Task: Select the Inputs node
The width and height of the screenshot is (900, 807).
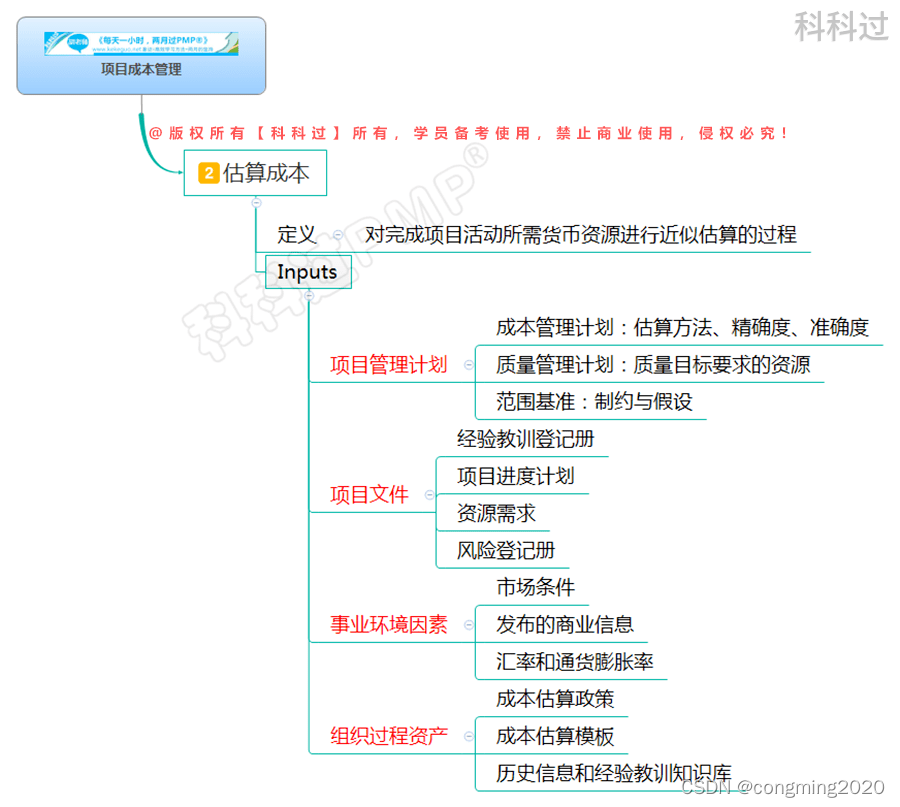Action: (x=307, y=271)
